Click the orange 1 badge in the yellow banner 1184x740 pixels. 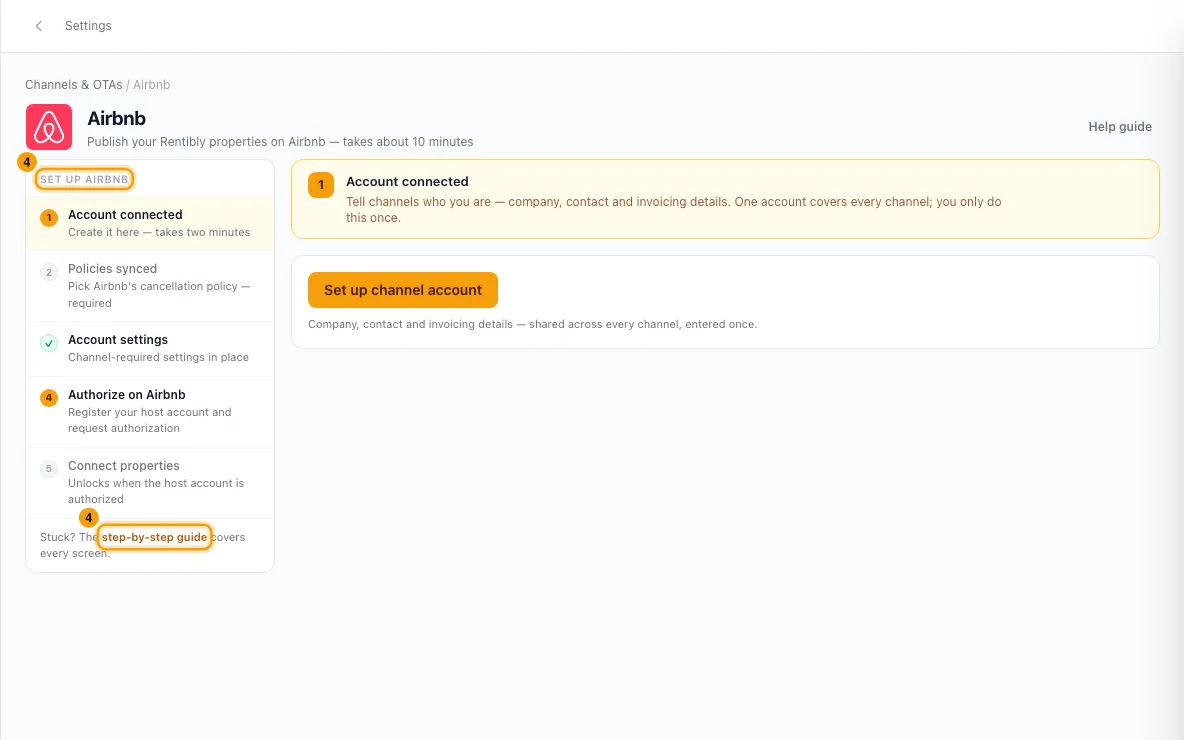pos(321,185)
